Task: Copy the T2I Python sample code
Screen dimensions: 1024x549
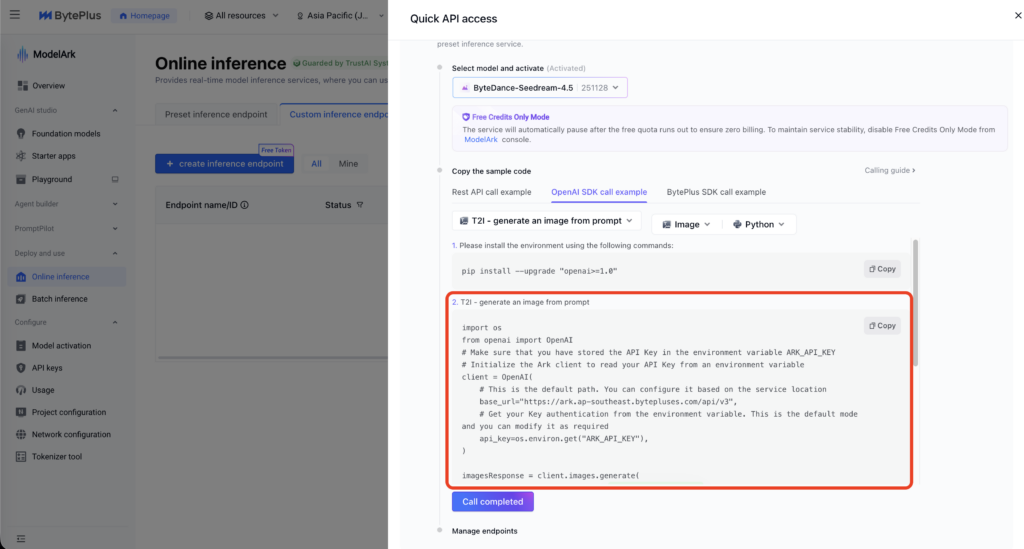Action: point(882,326)
